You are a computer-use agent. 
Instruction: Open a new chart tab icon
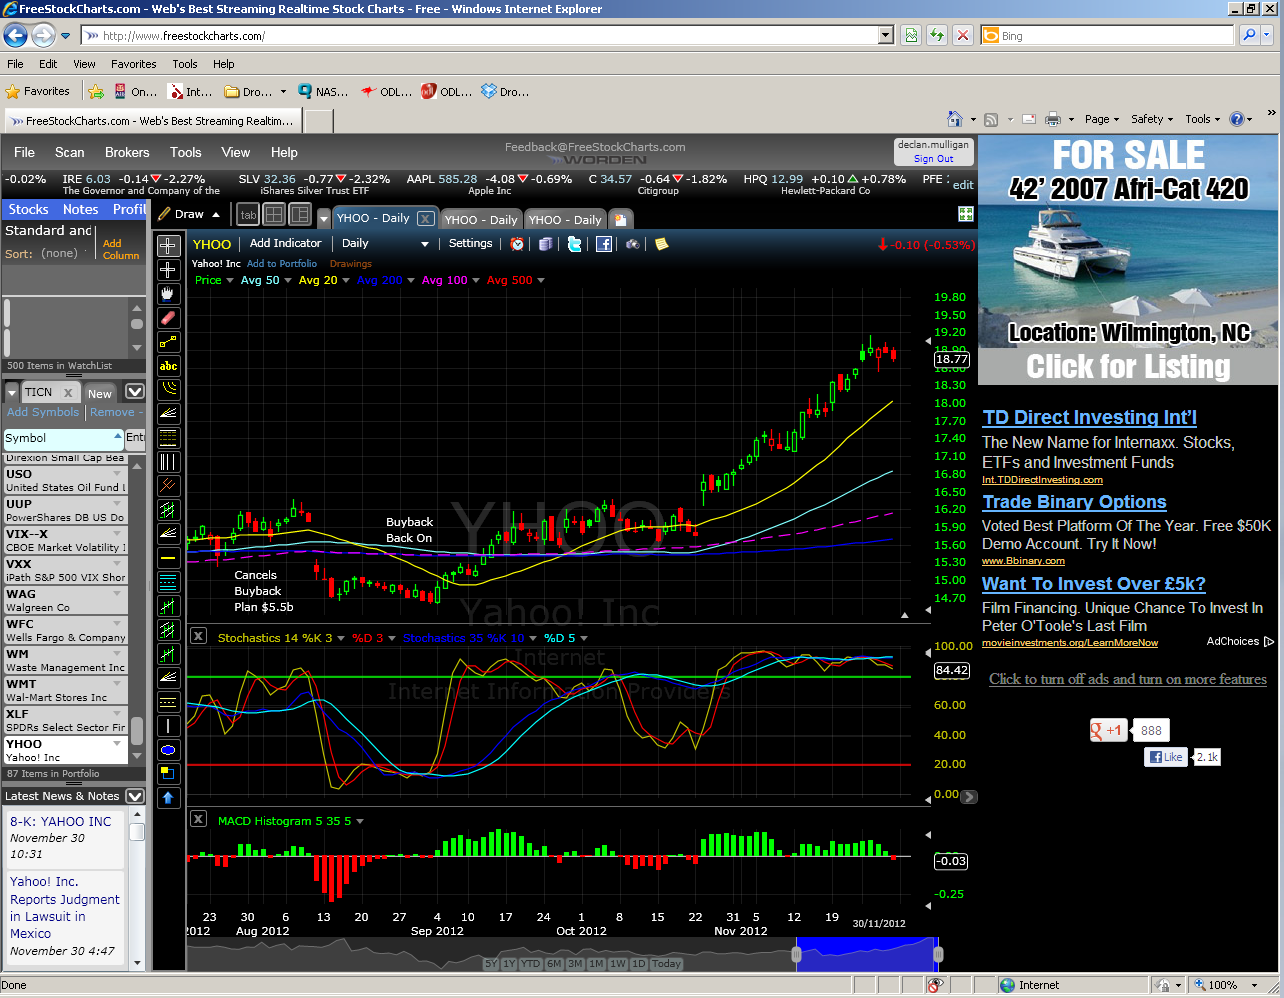pos(620,219)
